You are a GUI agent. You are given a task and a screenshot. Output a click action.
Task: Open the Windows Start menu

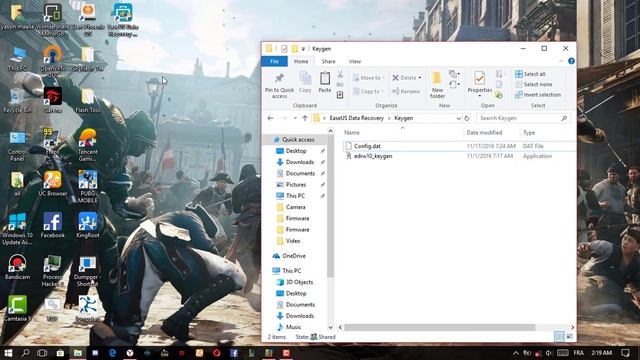tap(8, 353)
